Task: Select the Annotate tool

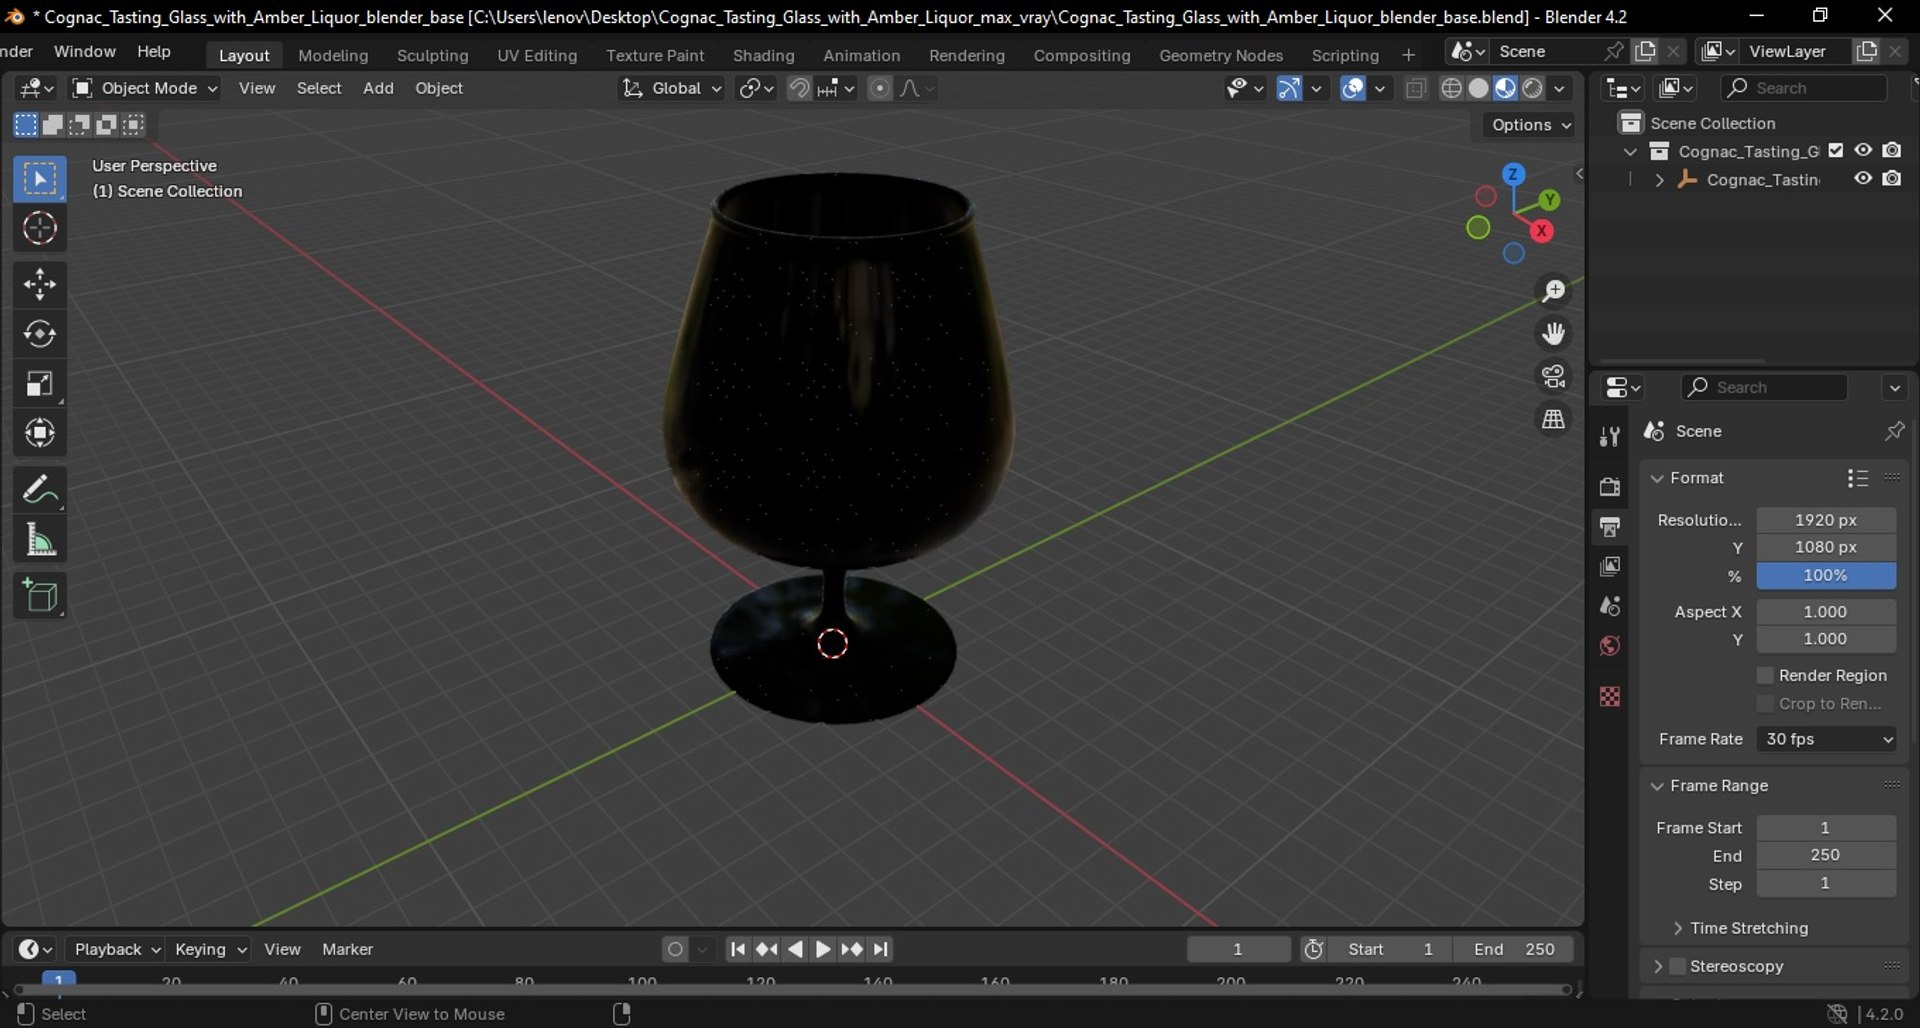Action: tap(40, 490)
